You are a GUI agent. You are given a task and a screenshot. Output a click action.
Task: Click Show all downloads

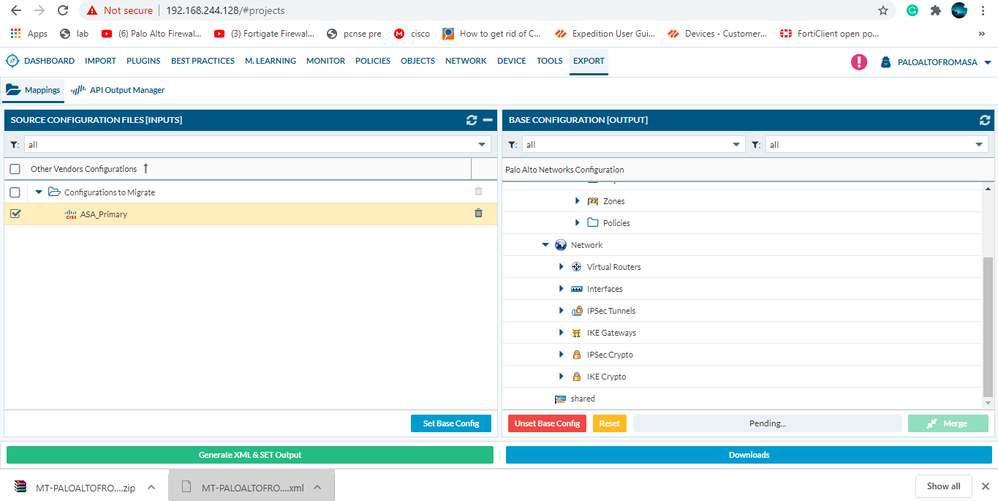tap(943, 486)
